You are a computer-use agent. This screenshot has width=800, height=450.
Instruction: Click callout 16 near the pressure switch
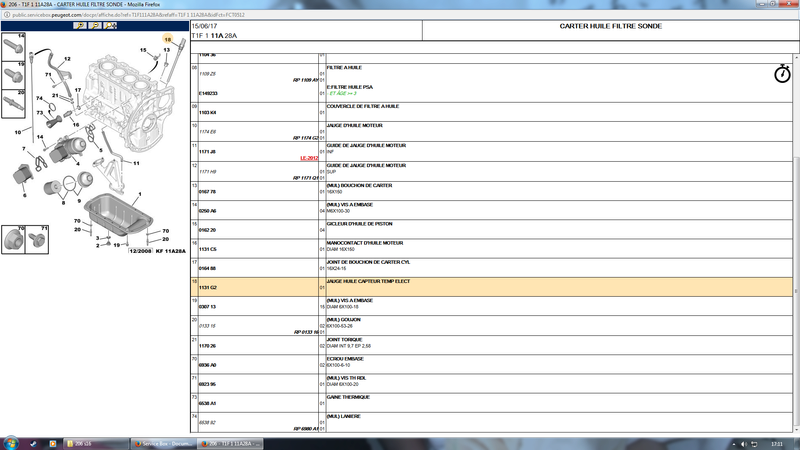click(76, 124)
